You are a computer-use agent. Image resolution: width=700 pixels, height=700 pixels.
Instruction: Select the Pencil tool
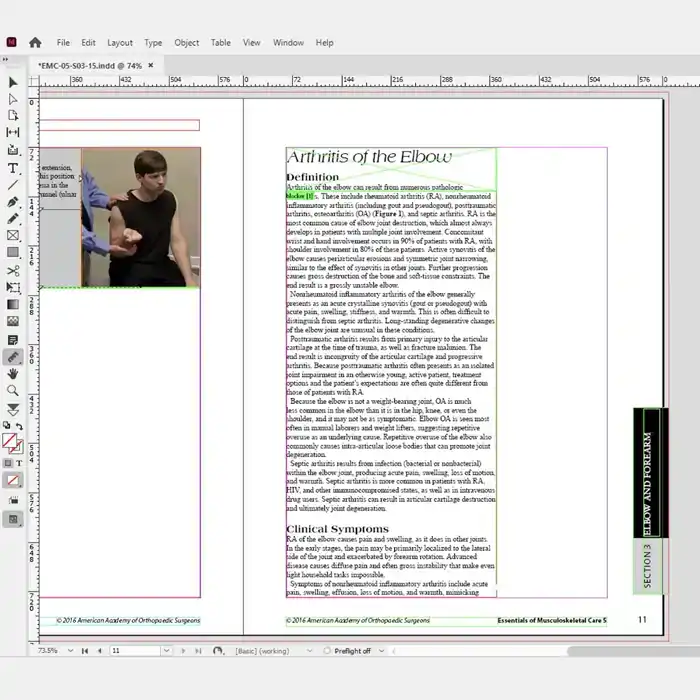[x=13, y=219]
